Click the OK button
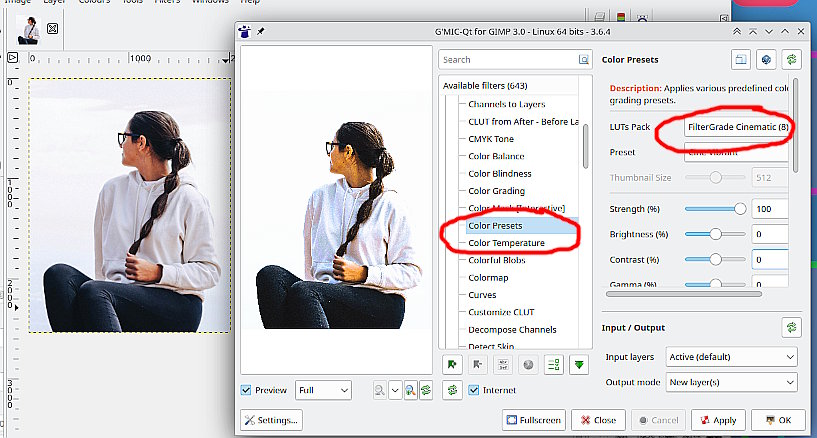 tap(778, 420)
